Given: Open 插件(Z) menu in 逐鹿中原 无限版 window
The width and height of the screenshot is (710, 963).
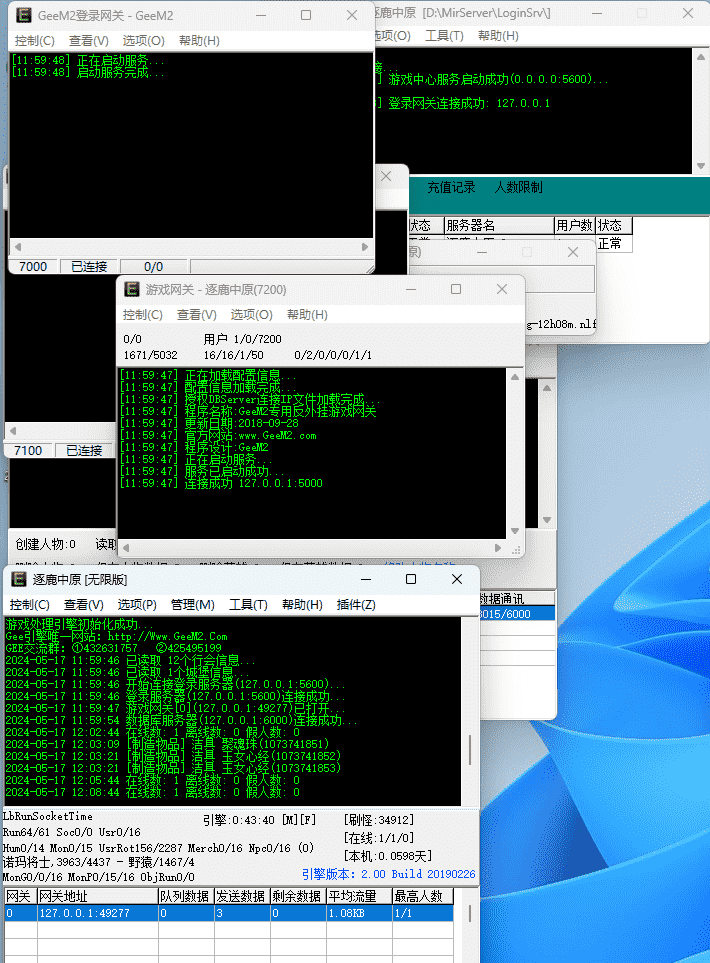Looking at the screenshot, I should pyautogui.click(x=356, y=605).
